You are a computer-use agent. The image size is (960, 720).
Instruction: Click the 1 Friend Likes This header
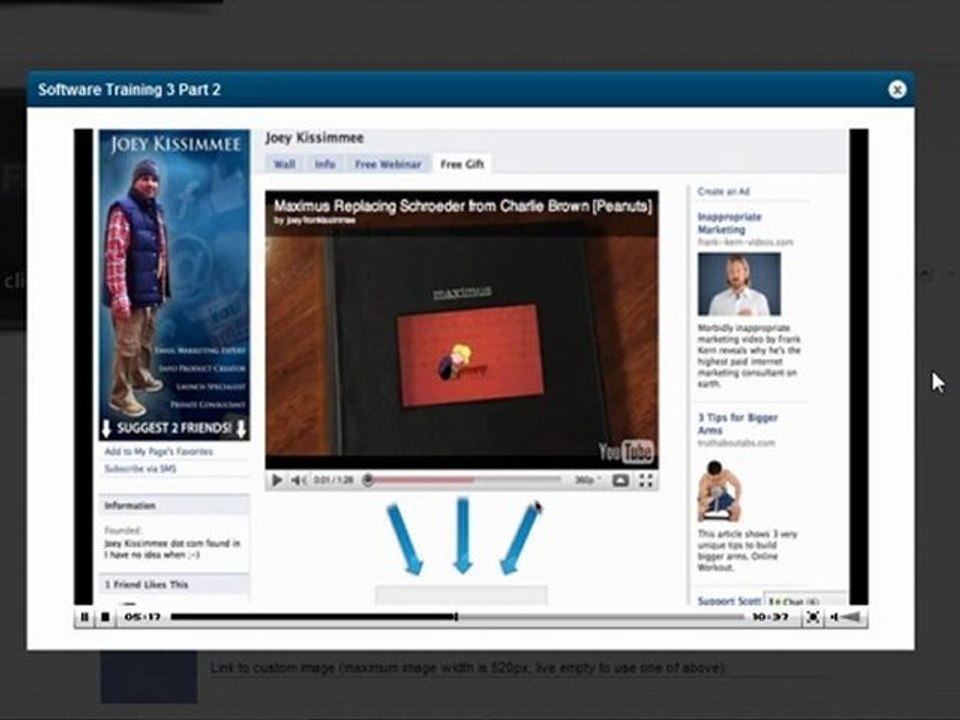point(174,585)
